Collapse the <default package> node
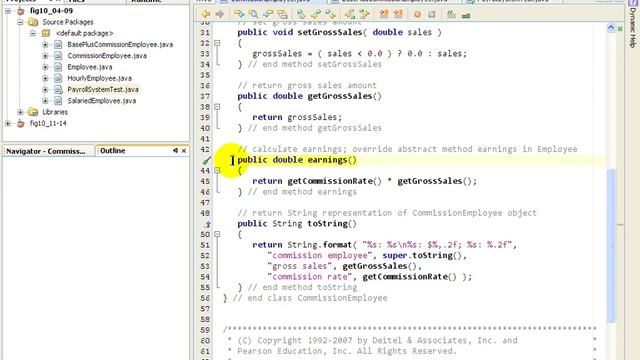Screen dimensions: 640x360 tap(33, 33)
